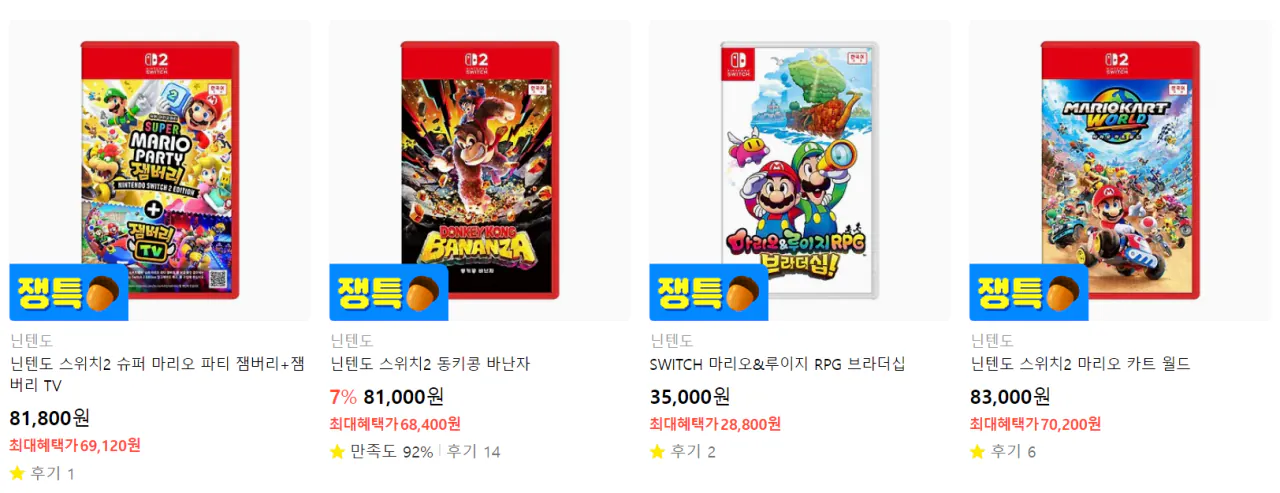
Task: Click the 쟁특 acorn badge on Mario & Luigi Brothership
Action: coord(709,292)
